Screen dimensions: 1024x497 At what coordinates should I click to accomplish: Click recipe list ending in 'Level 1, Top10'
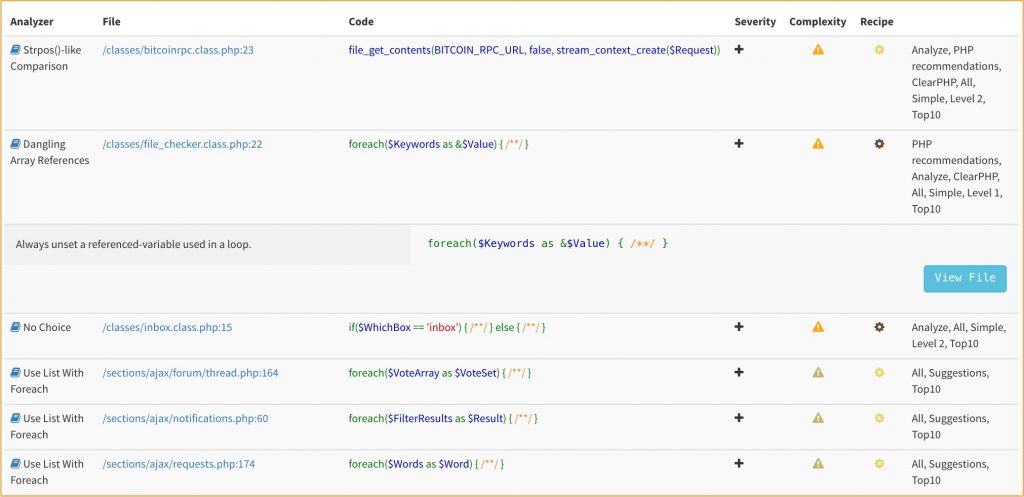pyautogui.click(x=957, y=176)
